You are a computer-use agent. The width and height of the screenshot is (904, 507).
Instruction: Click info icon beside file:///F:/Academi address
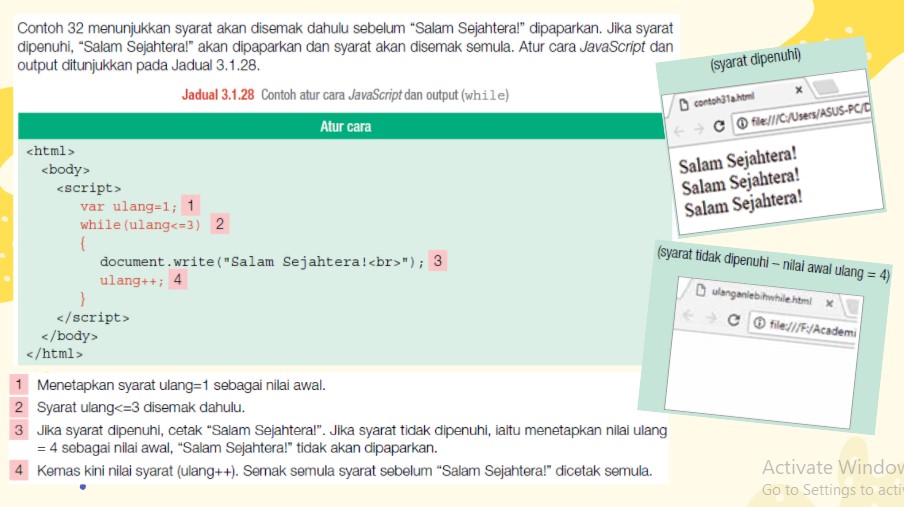point(759,323)
